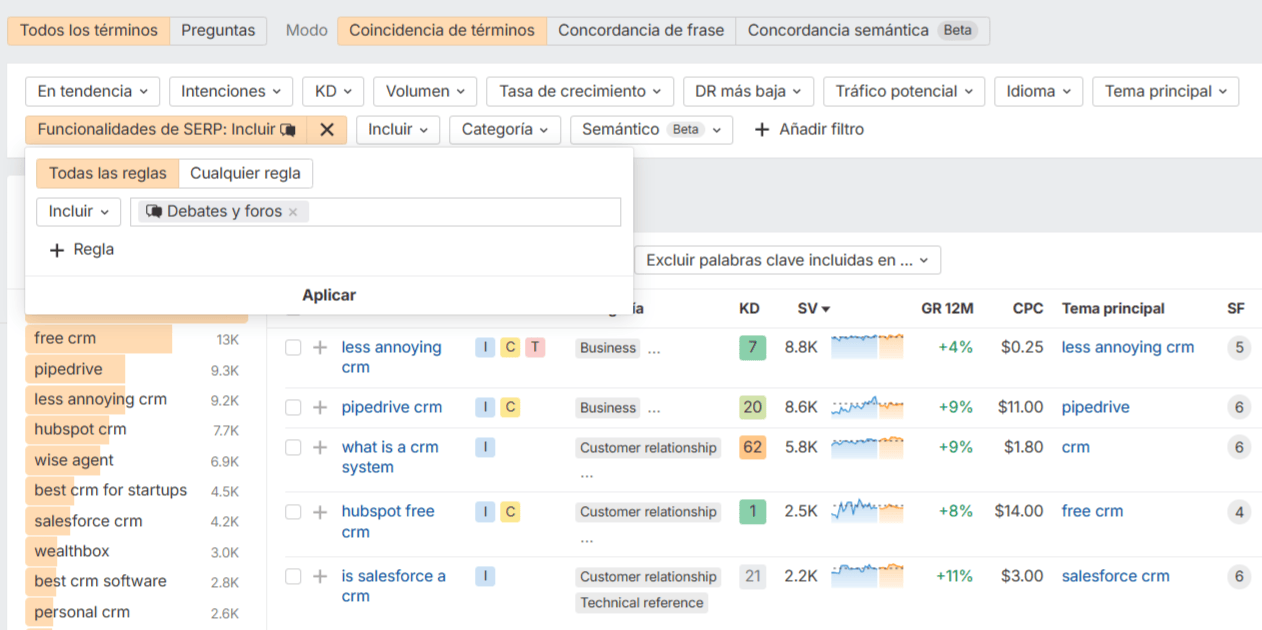Click the SERP features rule input field

pos(375,212)
